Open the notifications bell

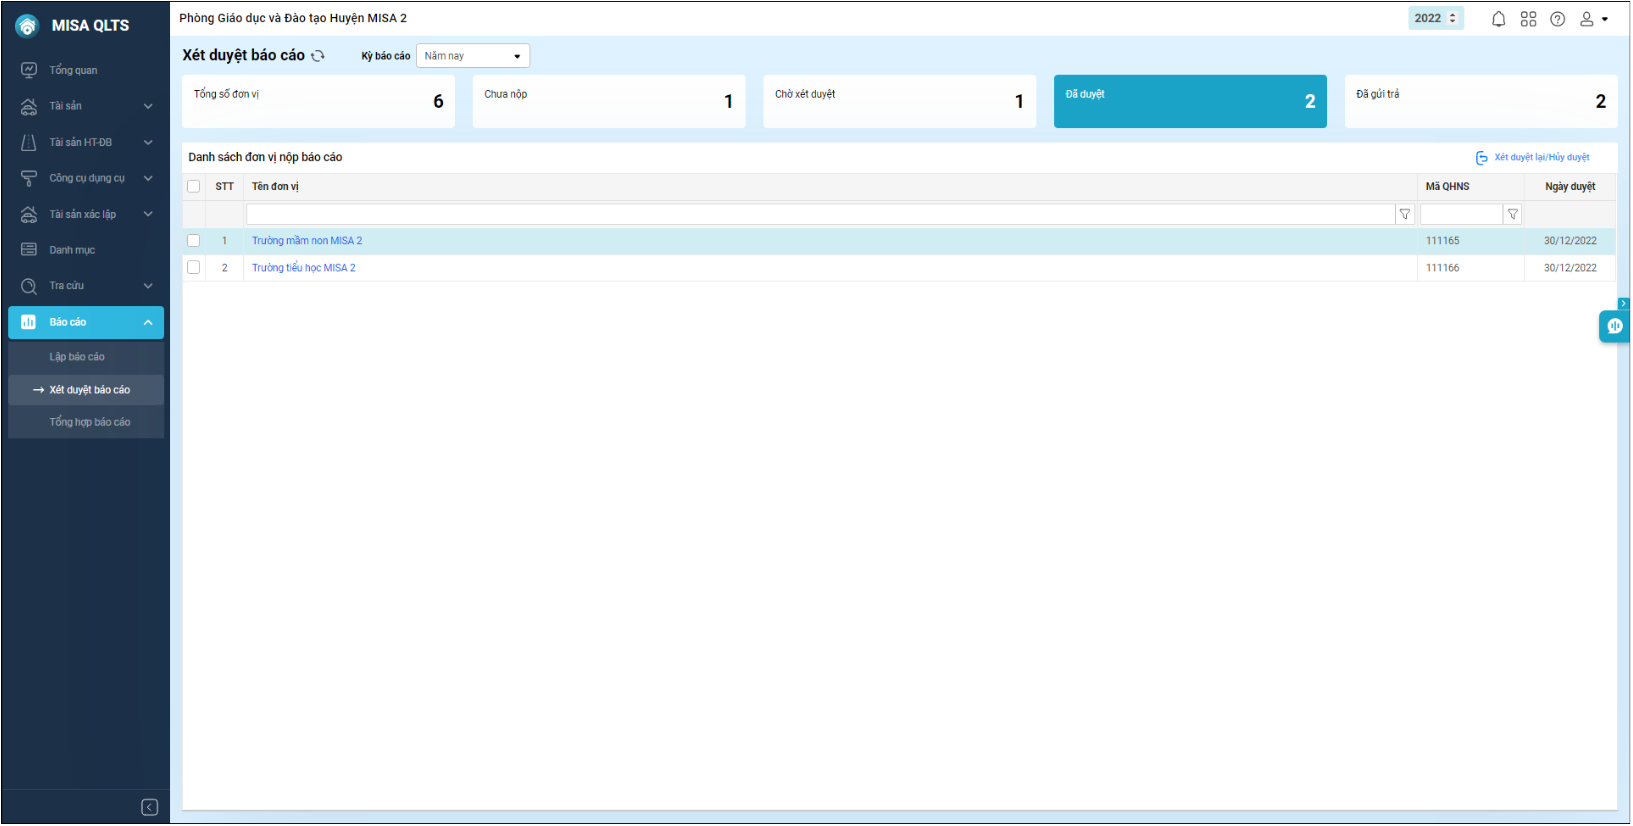click(x=1498, y=19)
